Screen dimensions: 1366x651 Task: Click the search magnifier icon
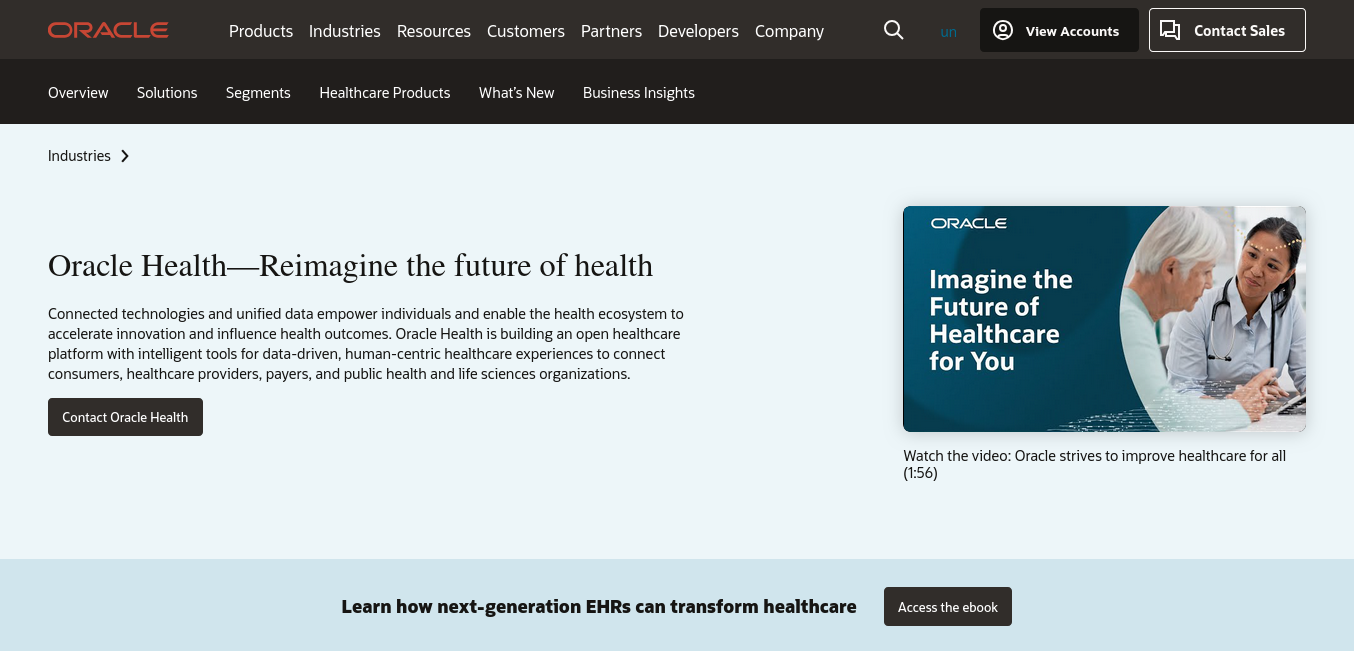pos(893,30)
